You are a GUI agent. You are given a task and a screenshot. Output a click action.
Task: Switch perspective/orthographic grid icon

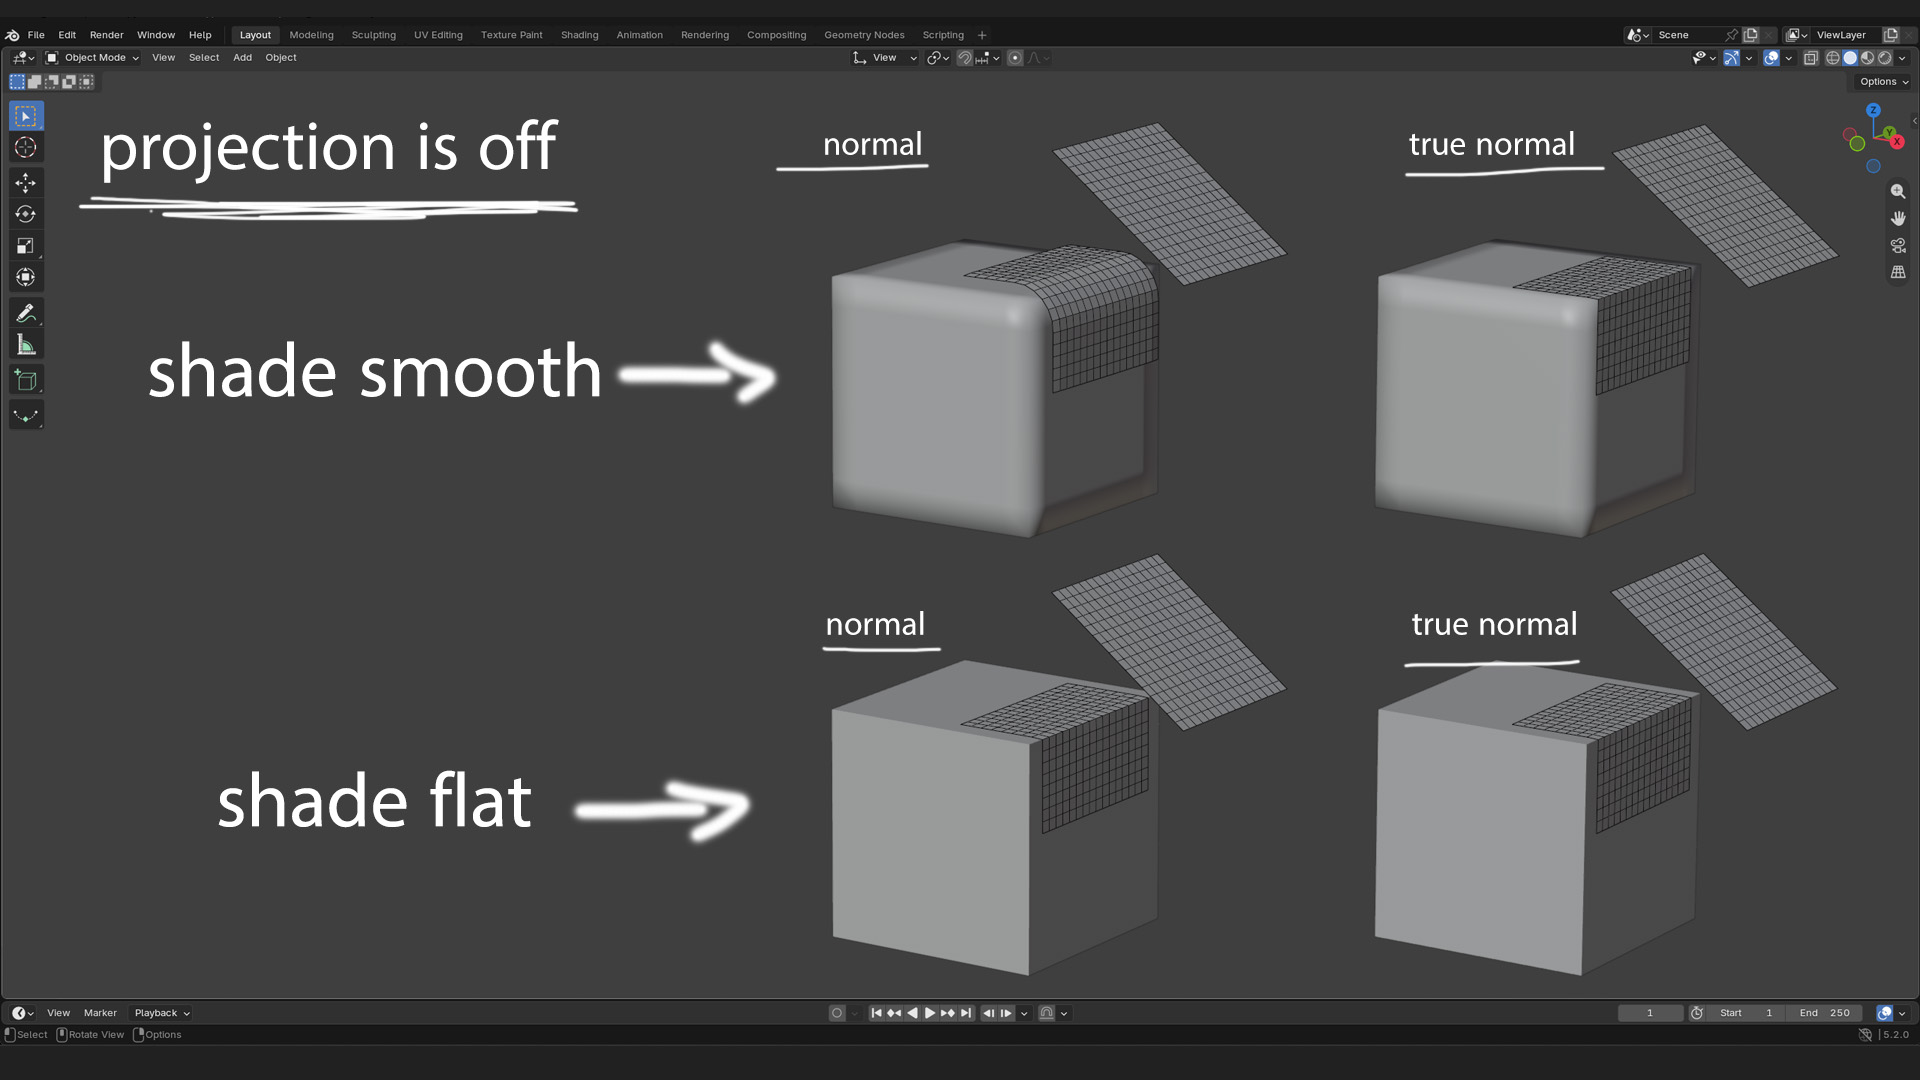click(1897, 272)
